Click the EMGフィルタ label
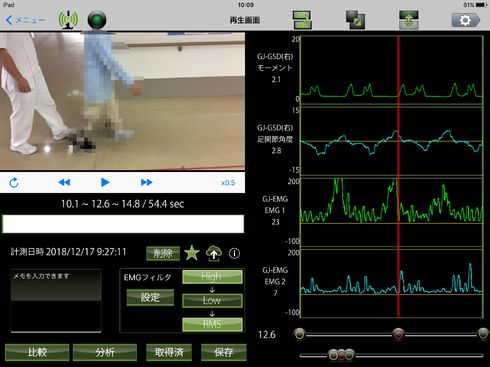The width and height of the screenshot is (490, 367). point(147,277)
